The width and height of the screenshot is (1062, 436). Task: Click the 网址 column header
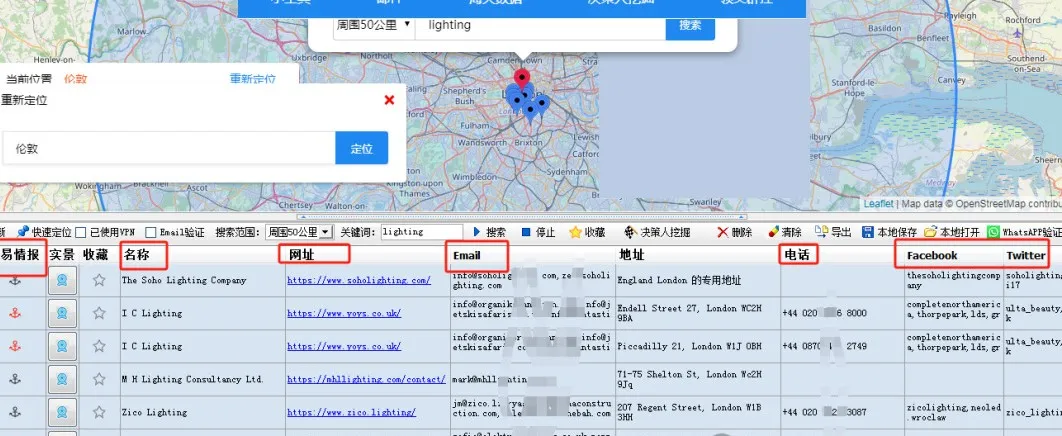tap(302, 255)
